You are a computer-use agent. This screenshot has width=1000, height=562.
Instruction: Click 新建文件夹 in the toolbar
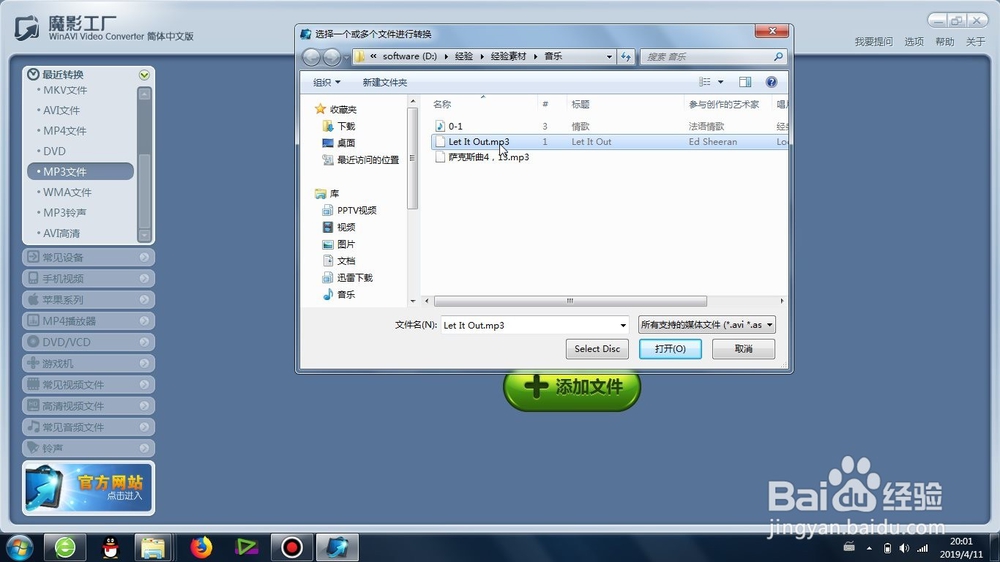(385, 82)
